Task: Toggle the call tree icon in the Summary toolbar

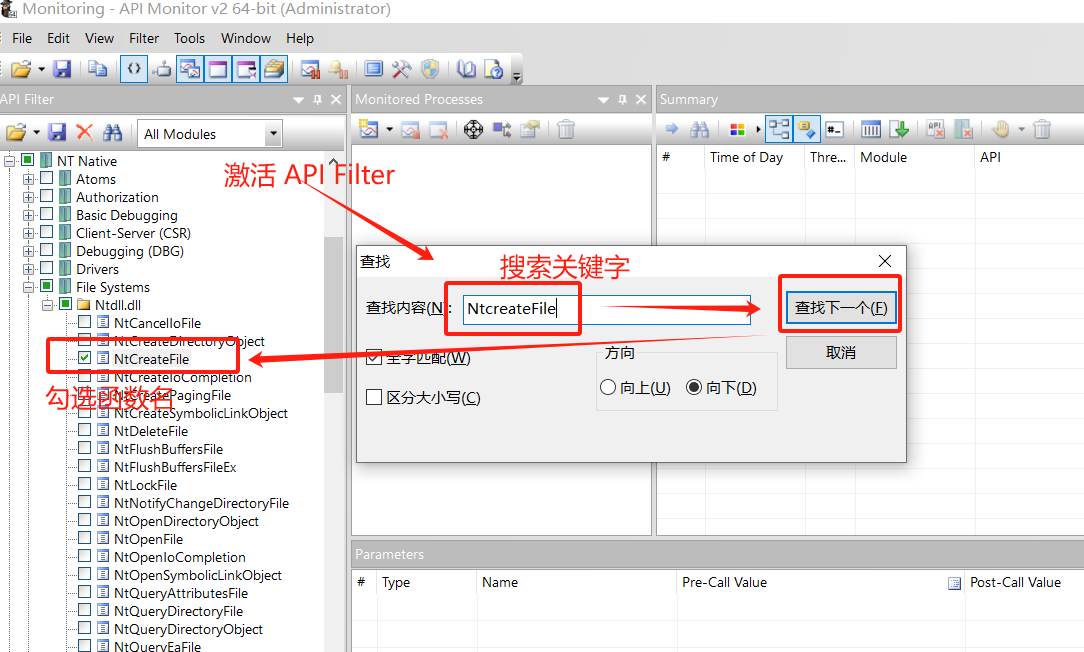Action: click(779, 129)
